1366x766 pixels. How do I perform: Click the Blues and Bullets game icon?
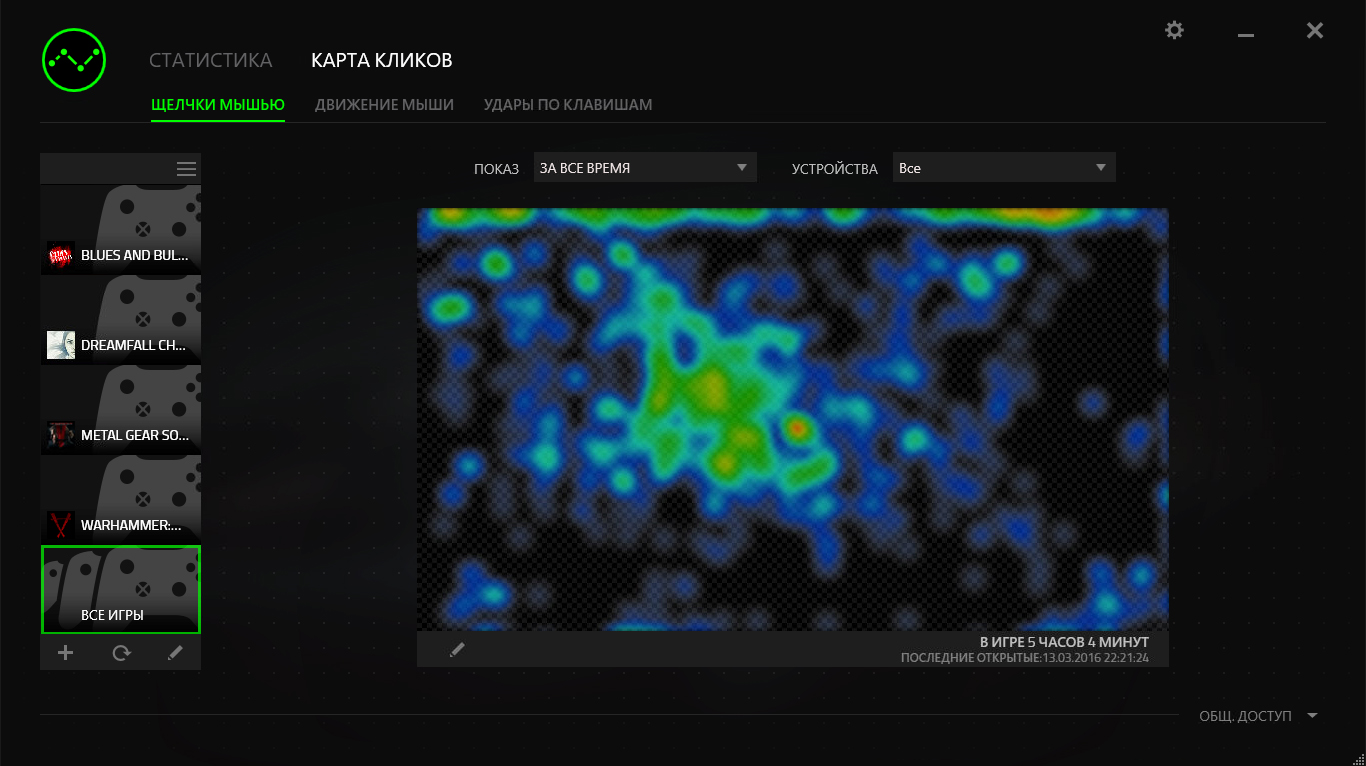(x=61, y=256)
